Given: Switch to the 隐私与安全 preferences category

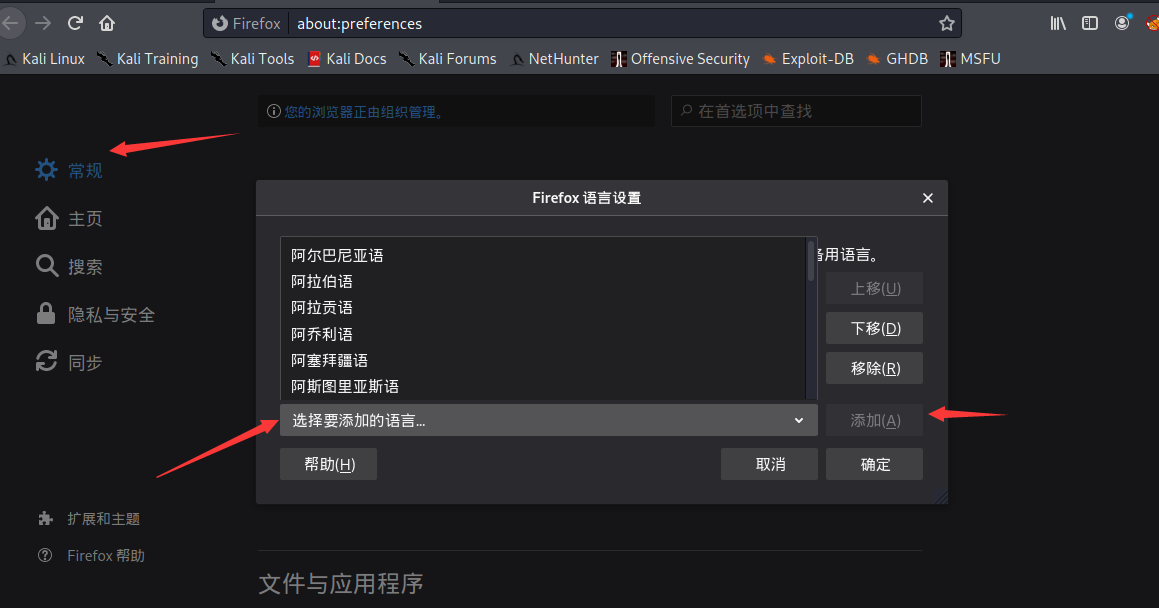Looking at the screenshot, I should click(112, 315).
